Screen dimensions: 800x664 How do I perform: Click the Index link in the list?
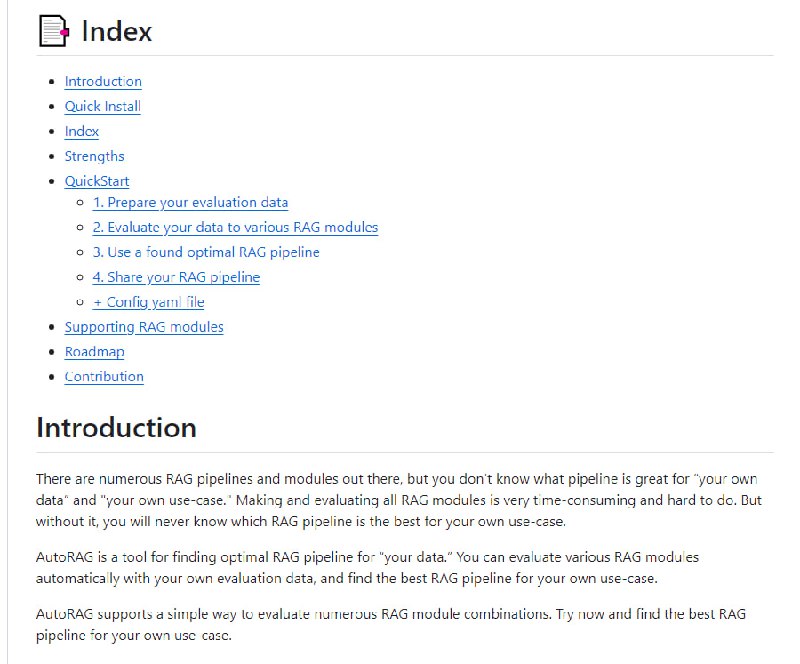(x=82, y=132)
